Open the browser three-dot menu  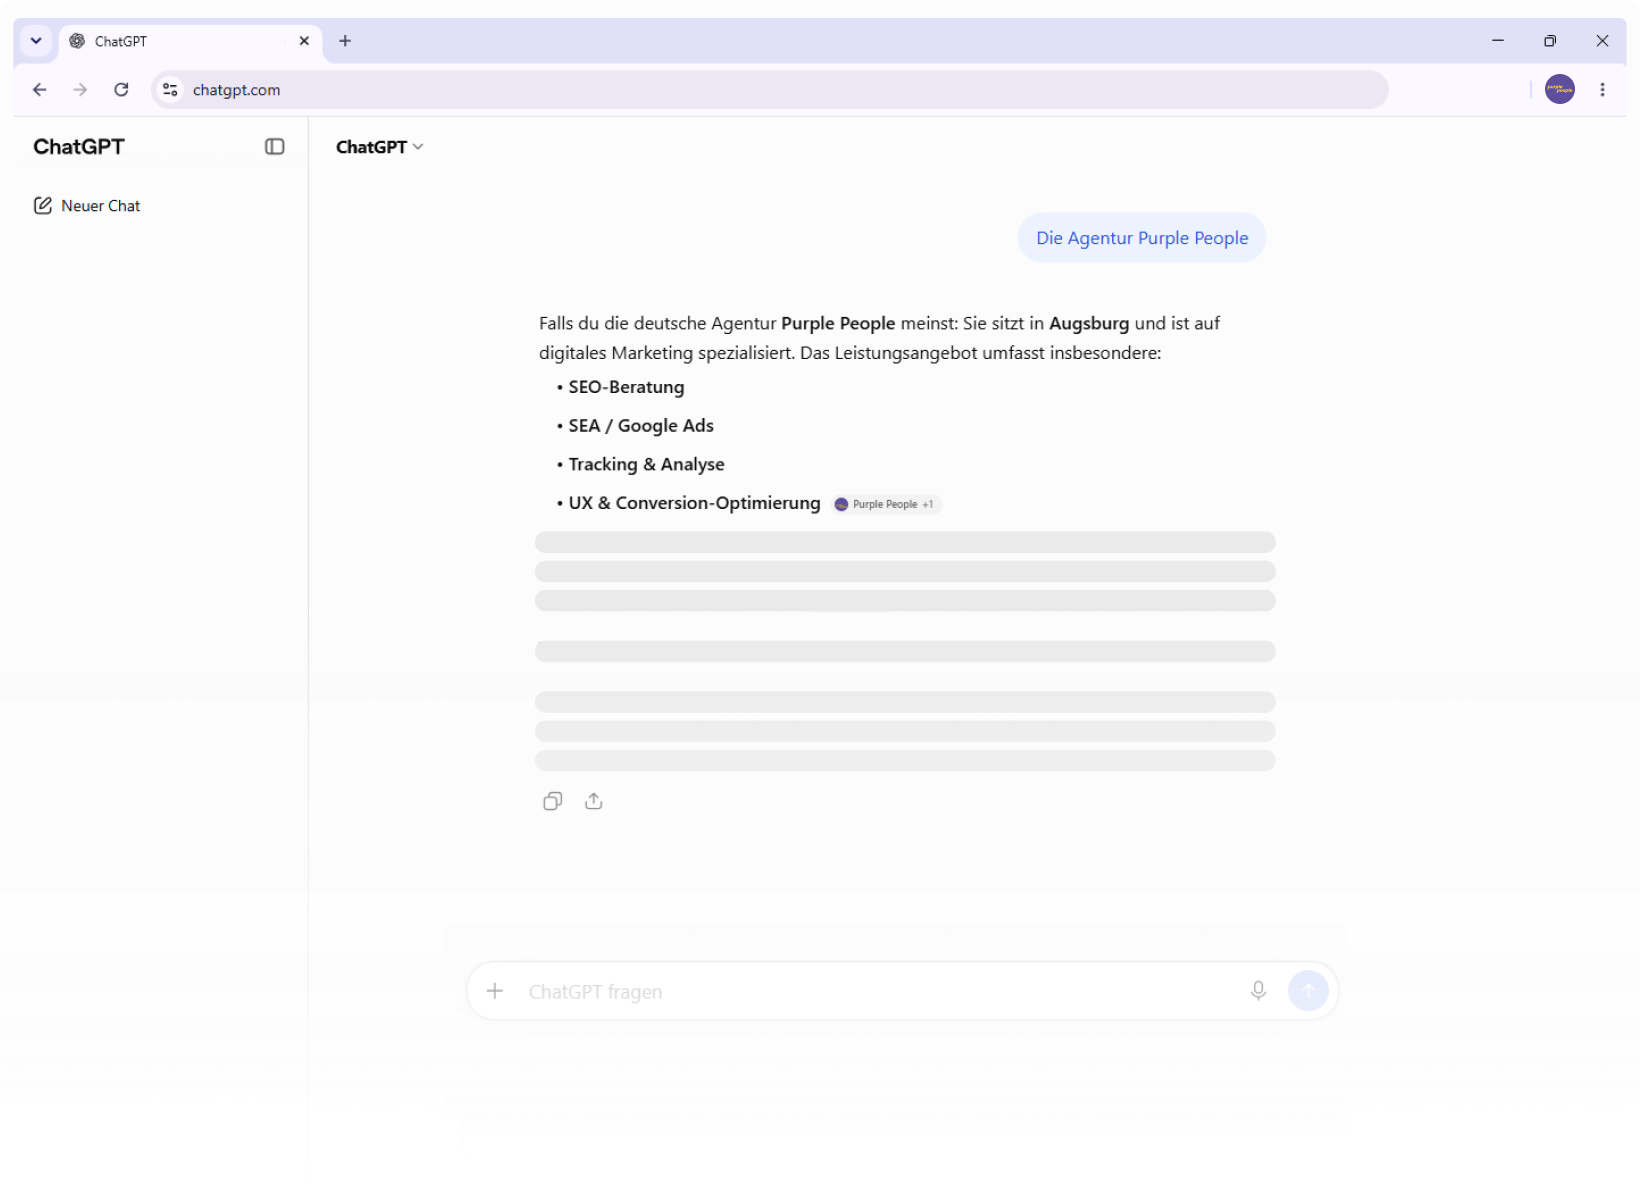click(1603, 90)
